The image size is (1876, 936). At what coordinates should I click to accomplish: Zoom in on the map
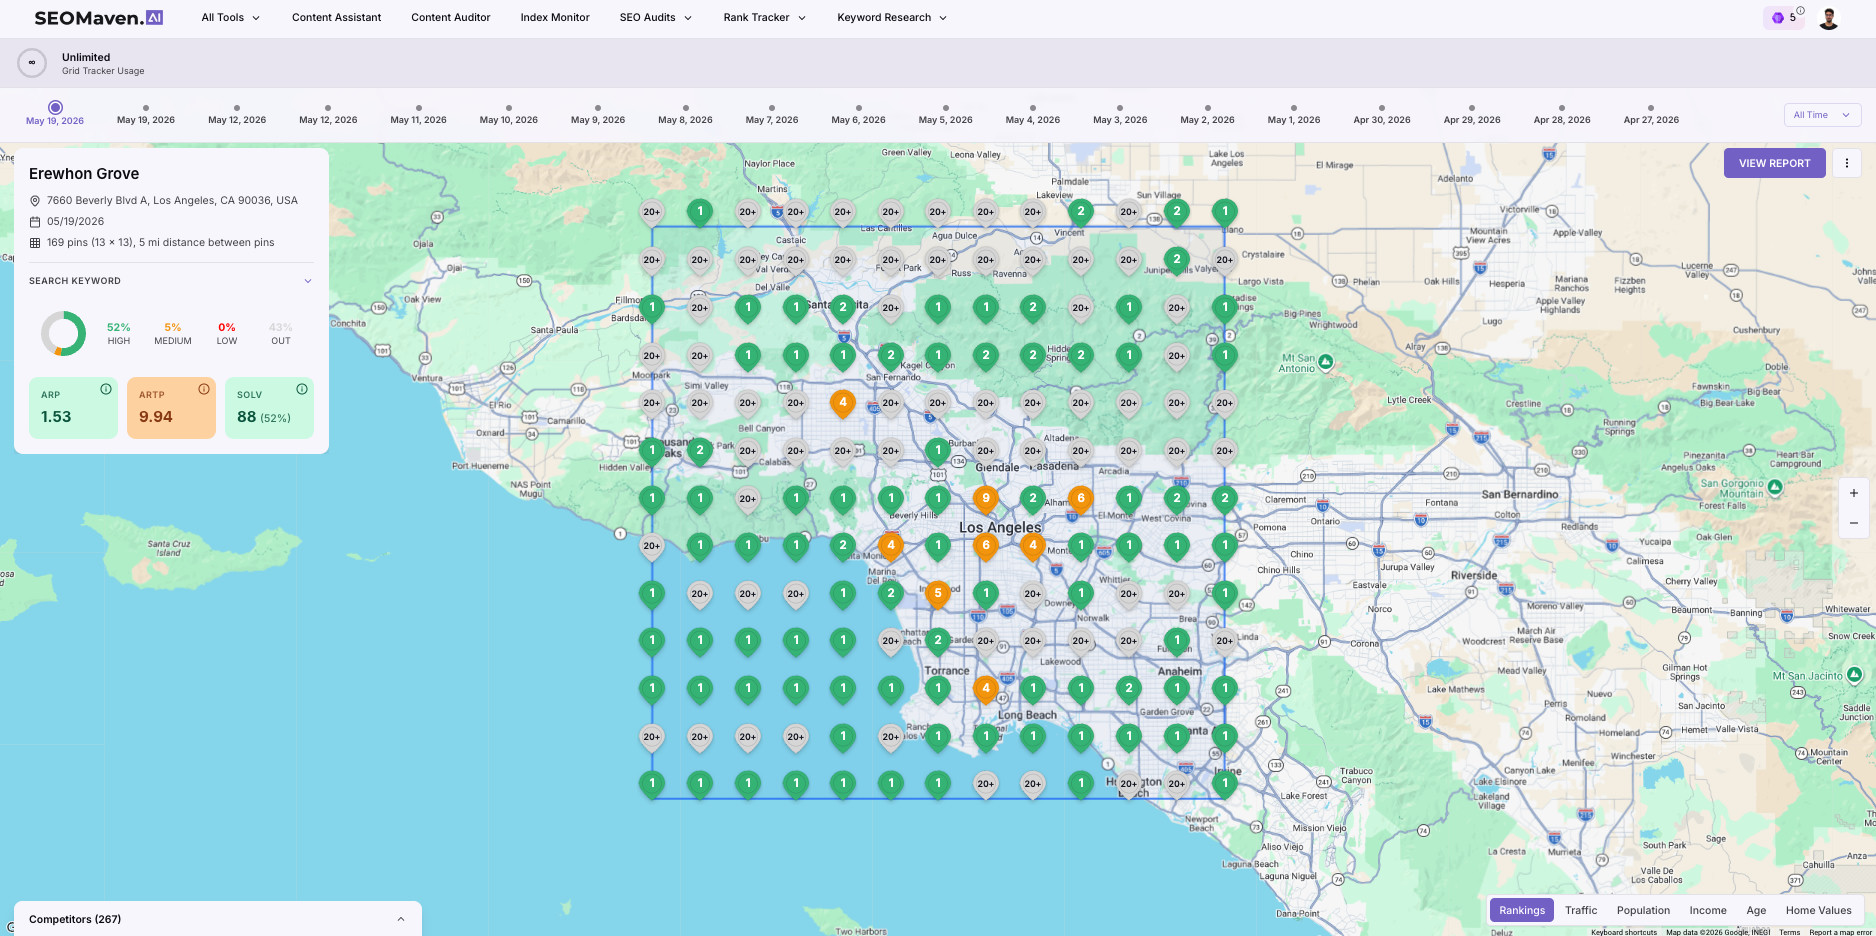(x=1853, y=493)
